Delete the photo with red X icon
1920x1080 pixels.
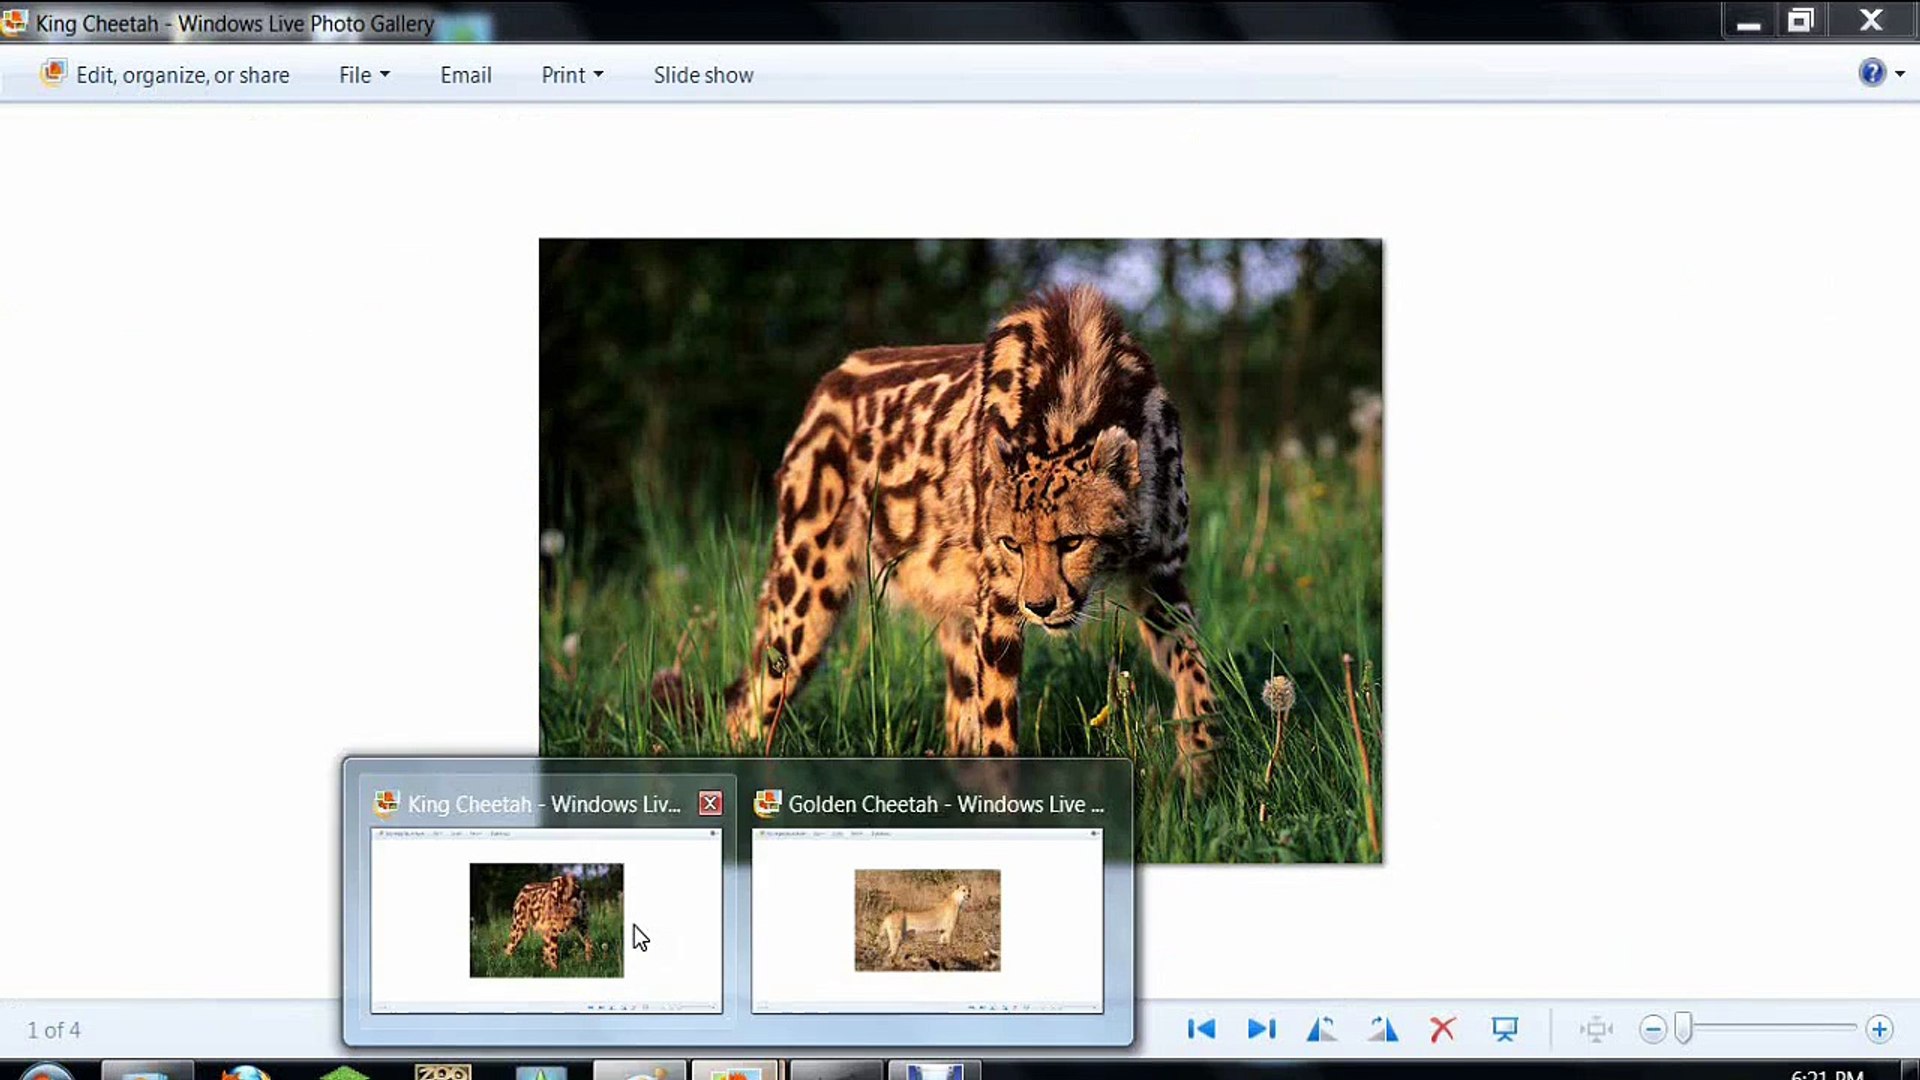point(1442,1029)
